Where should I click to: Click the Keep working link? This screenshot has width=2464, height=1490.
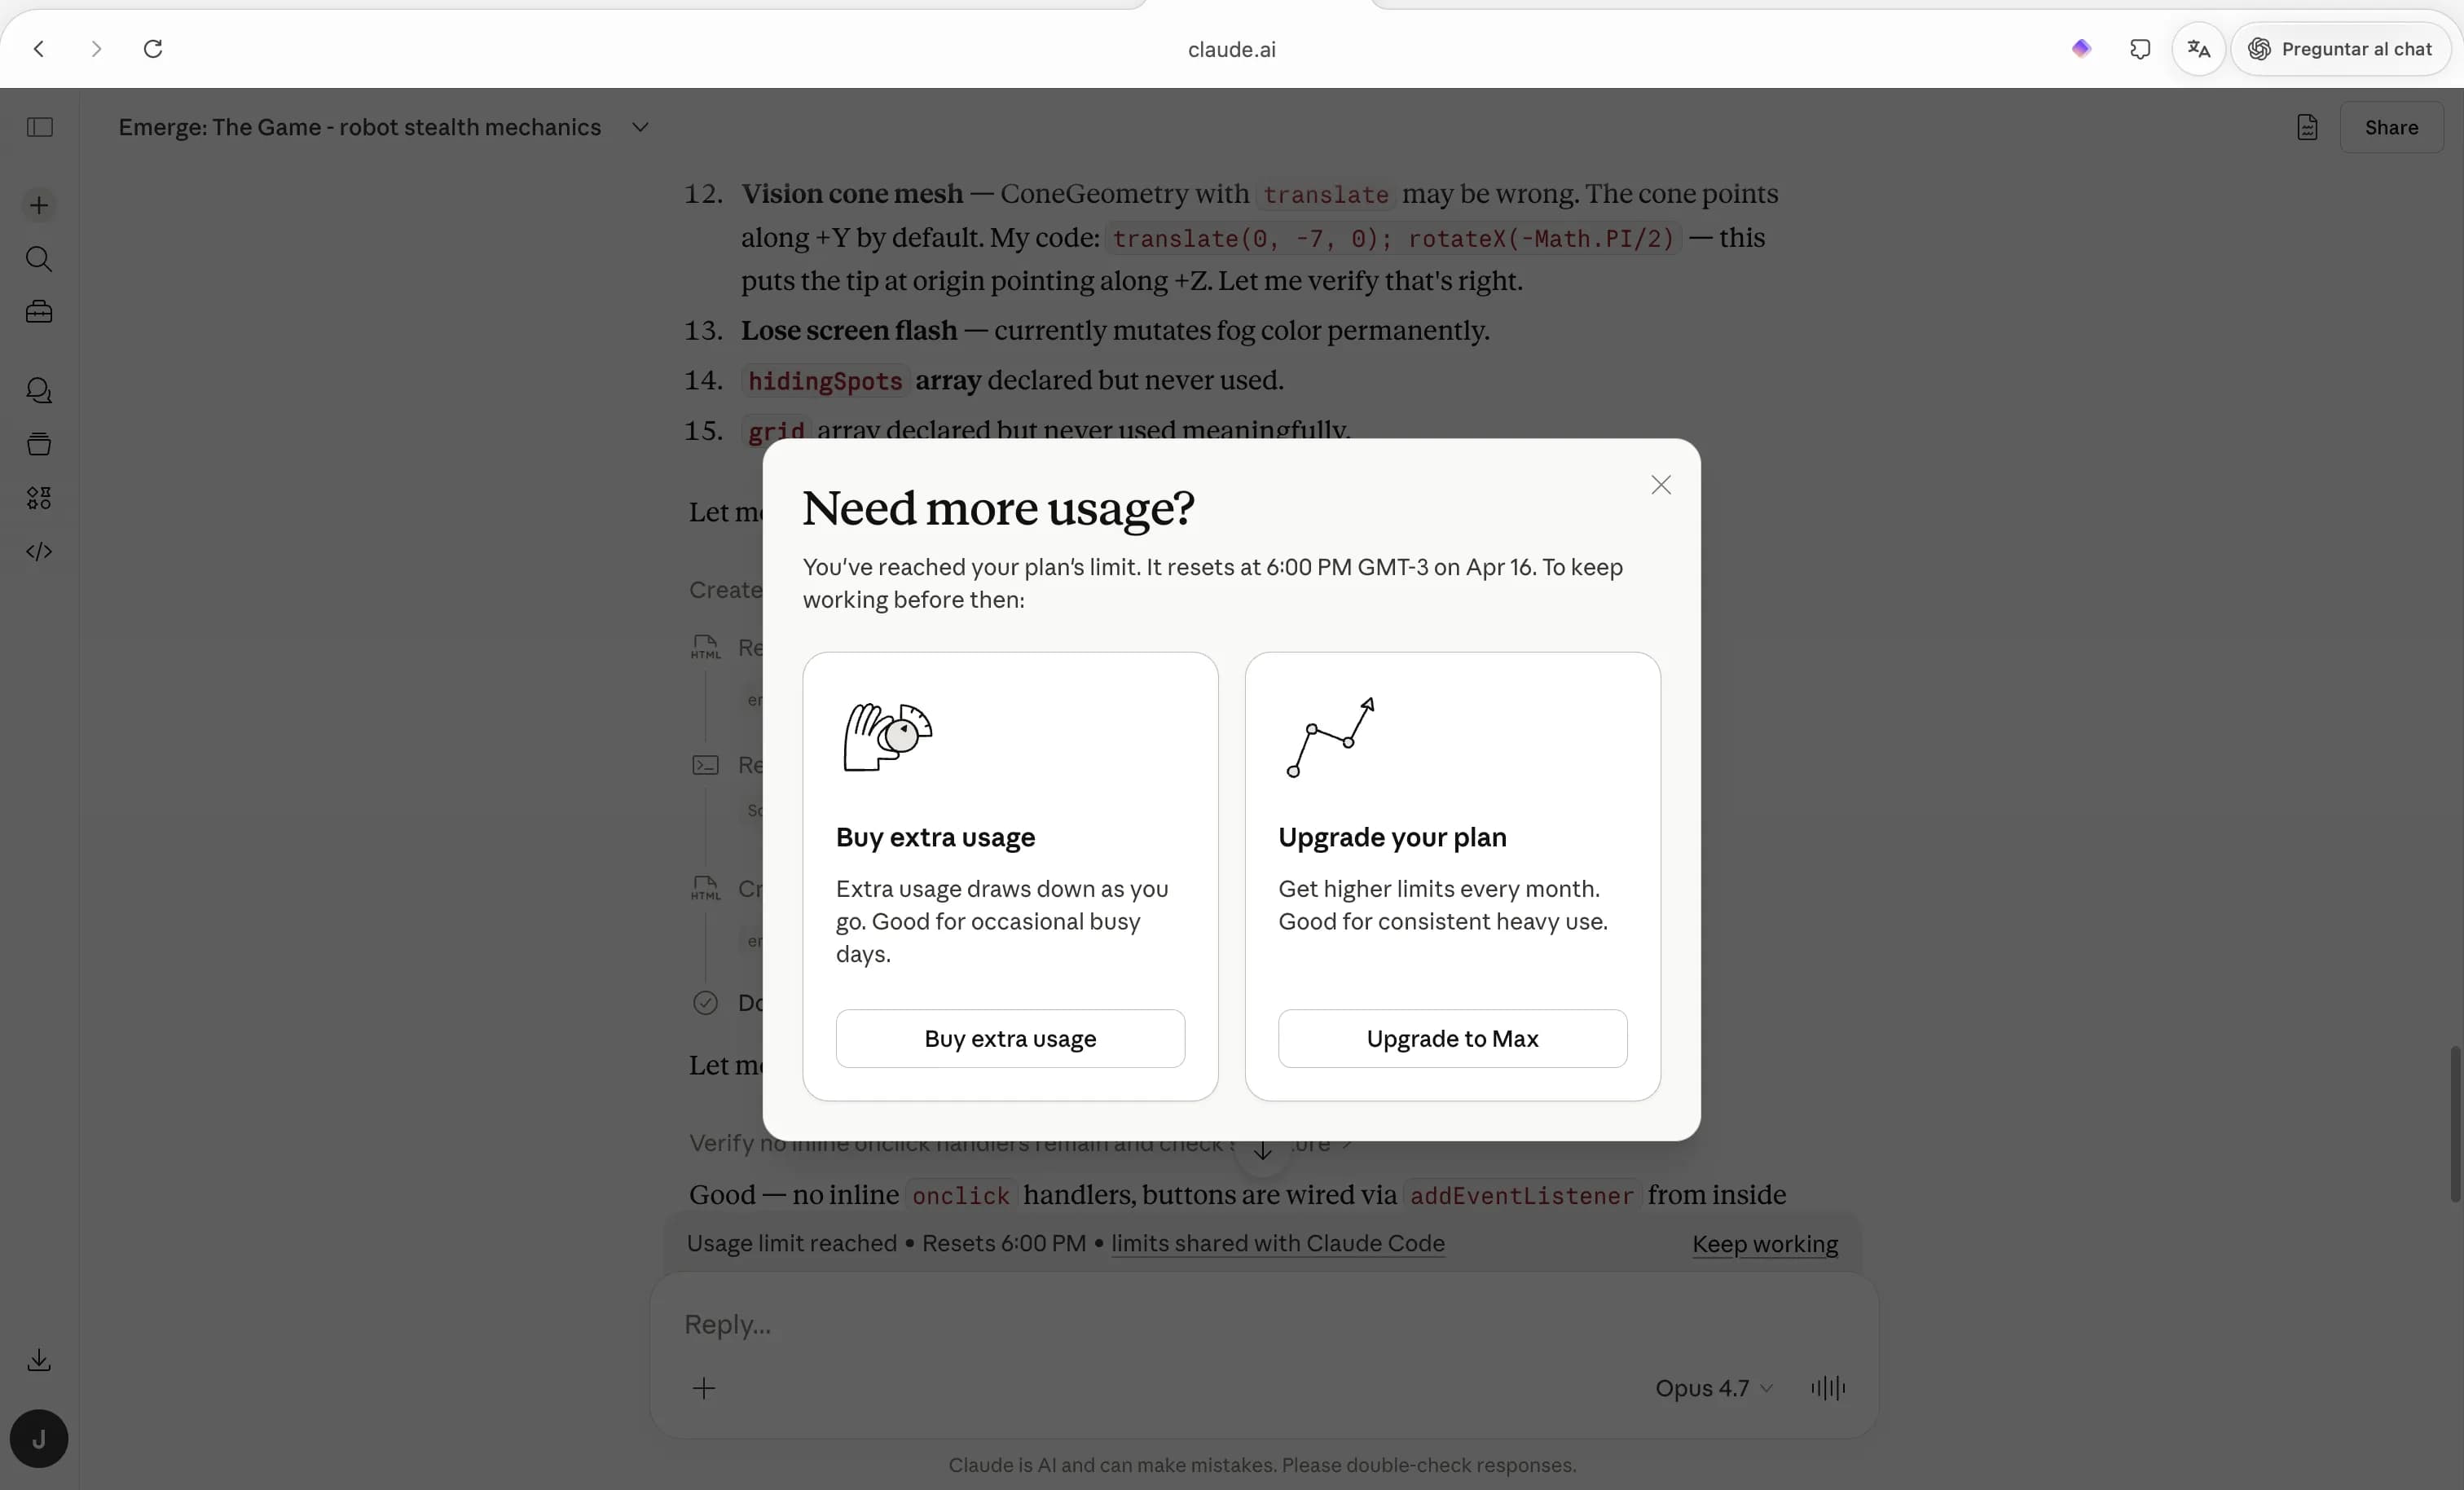pyautogui.click(x=1764, y=1244)
